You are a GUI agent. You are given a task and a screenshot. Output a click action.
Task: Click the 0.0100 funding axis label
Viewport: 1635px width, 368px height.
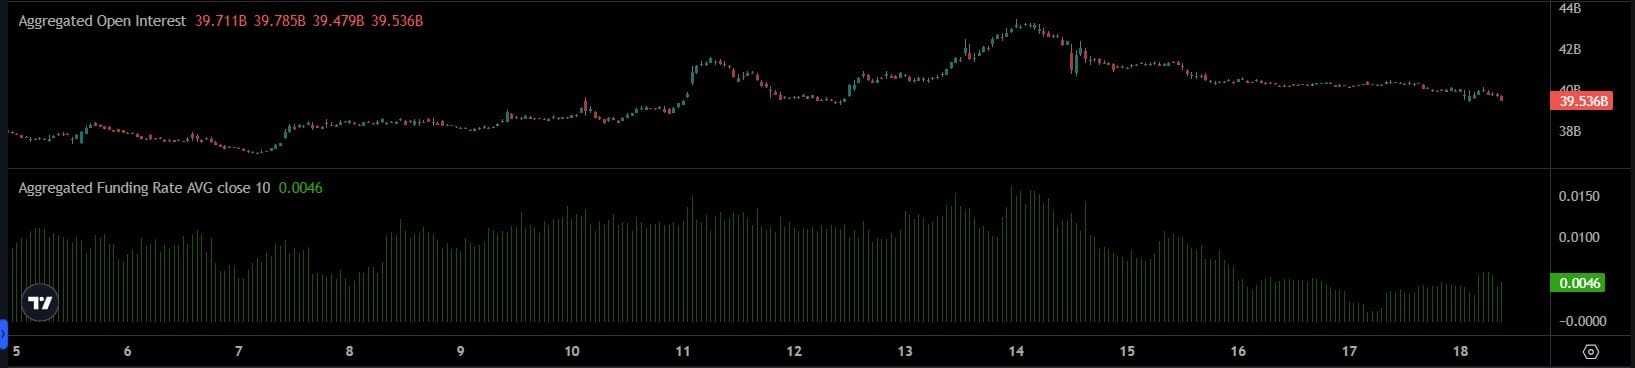tap(1579, 237)
